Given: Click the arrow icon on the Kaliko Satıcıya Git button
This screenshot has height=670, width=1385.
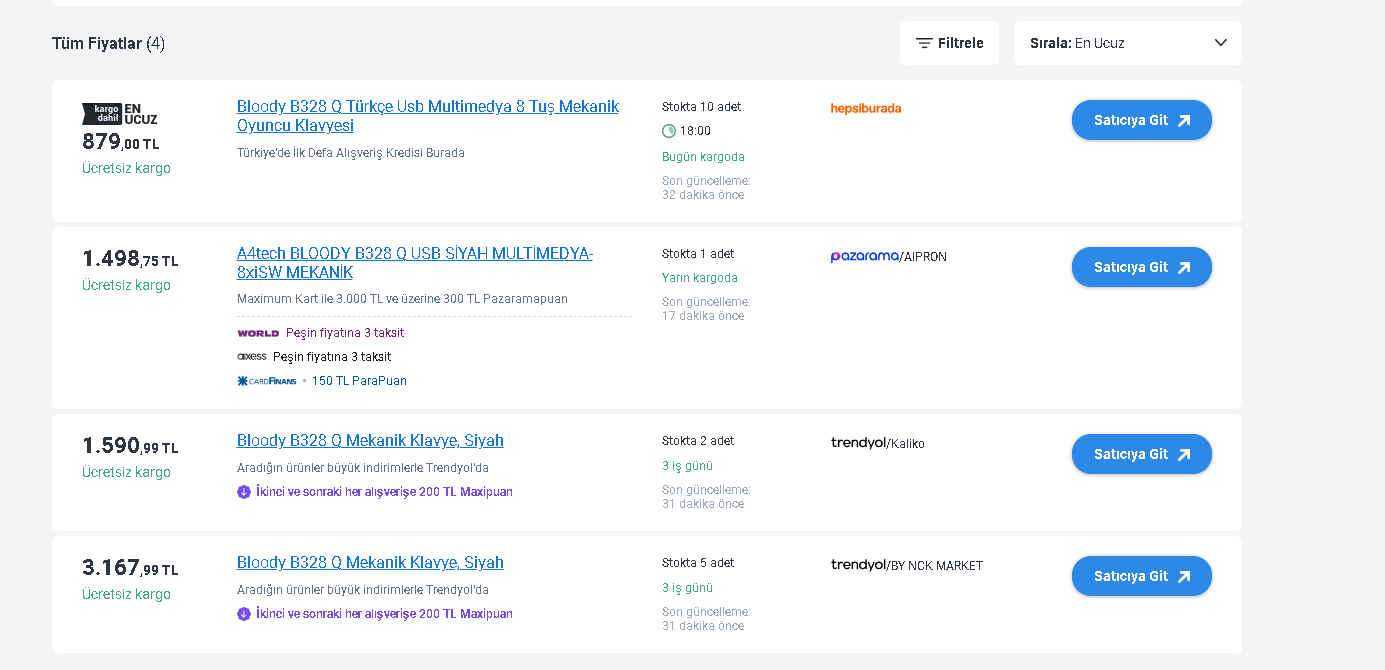Looking at the screenshot, I should pyautogui.click(x=1184, y=454).
